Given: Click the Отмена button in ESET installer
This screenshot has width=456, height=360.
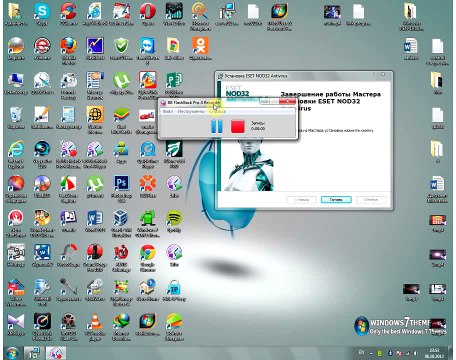Looking at the screenshot, I should coord(371,200).
